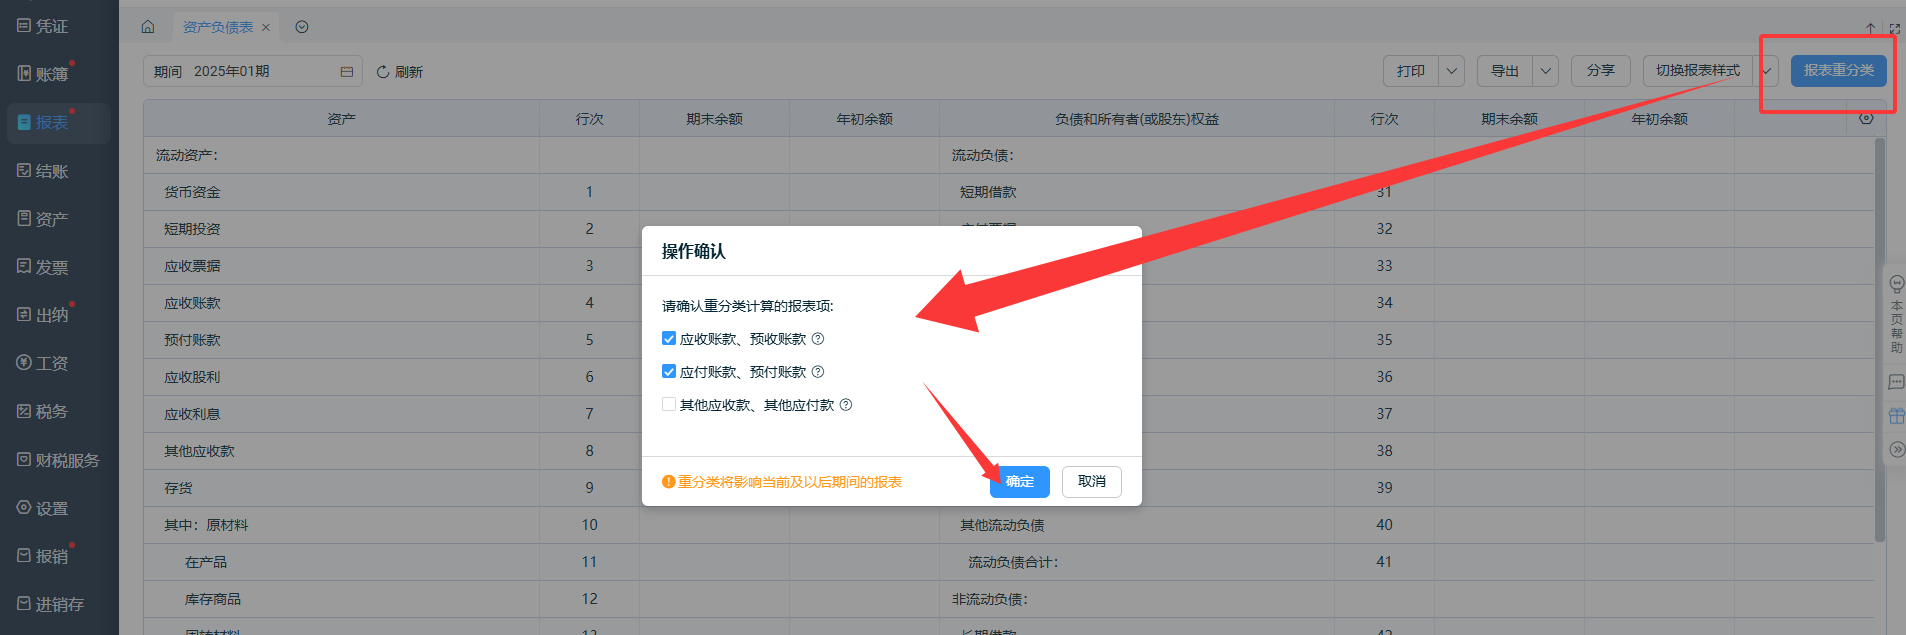Open 结账 in the left sidebar
Image resolution: width=1906 pixels, height=635 pixels.
pyautogui.click(x=52, y=171)
